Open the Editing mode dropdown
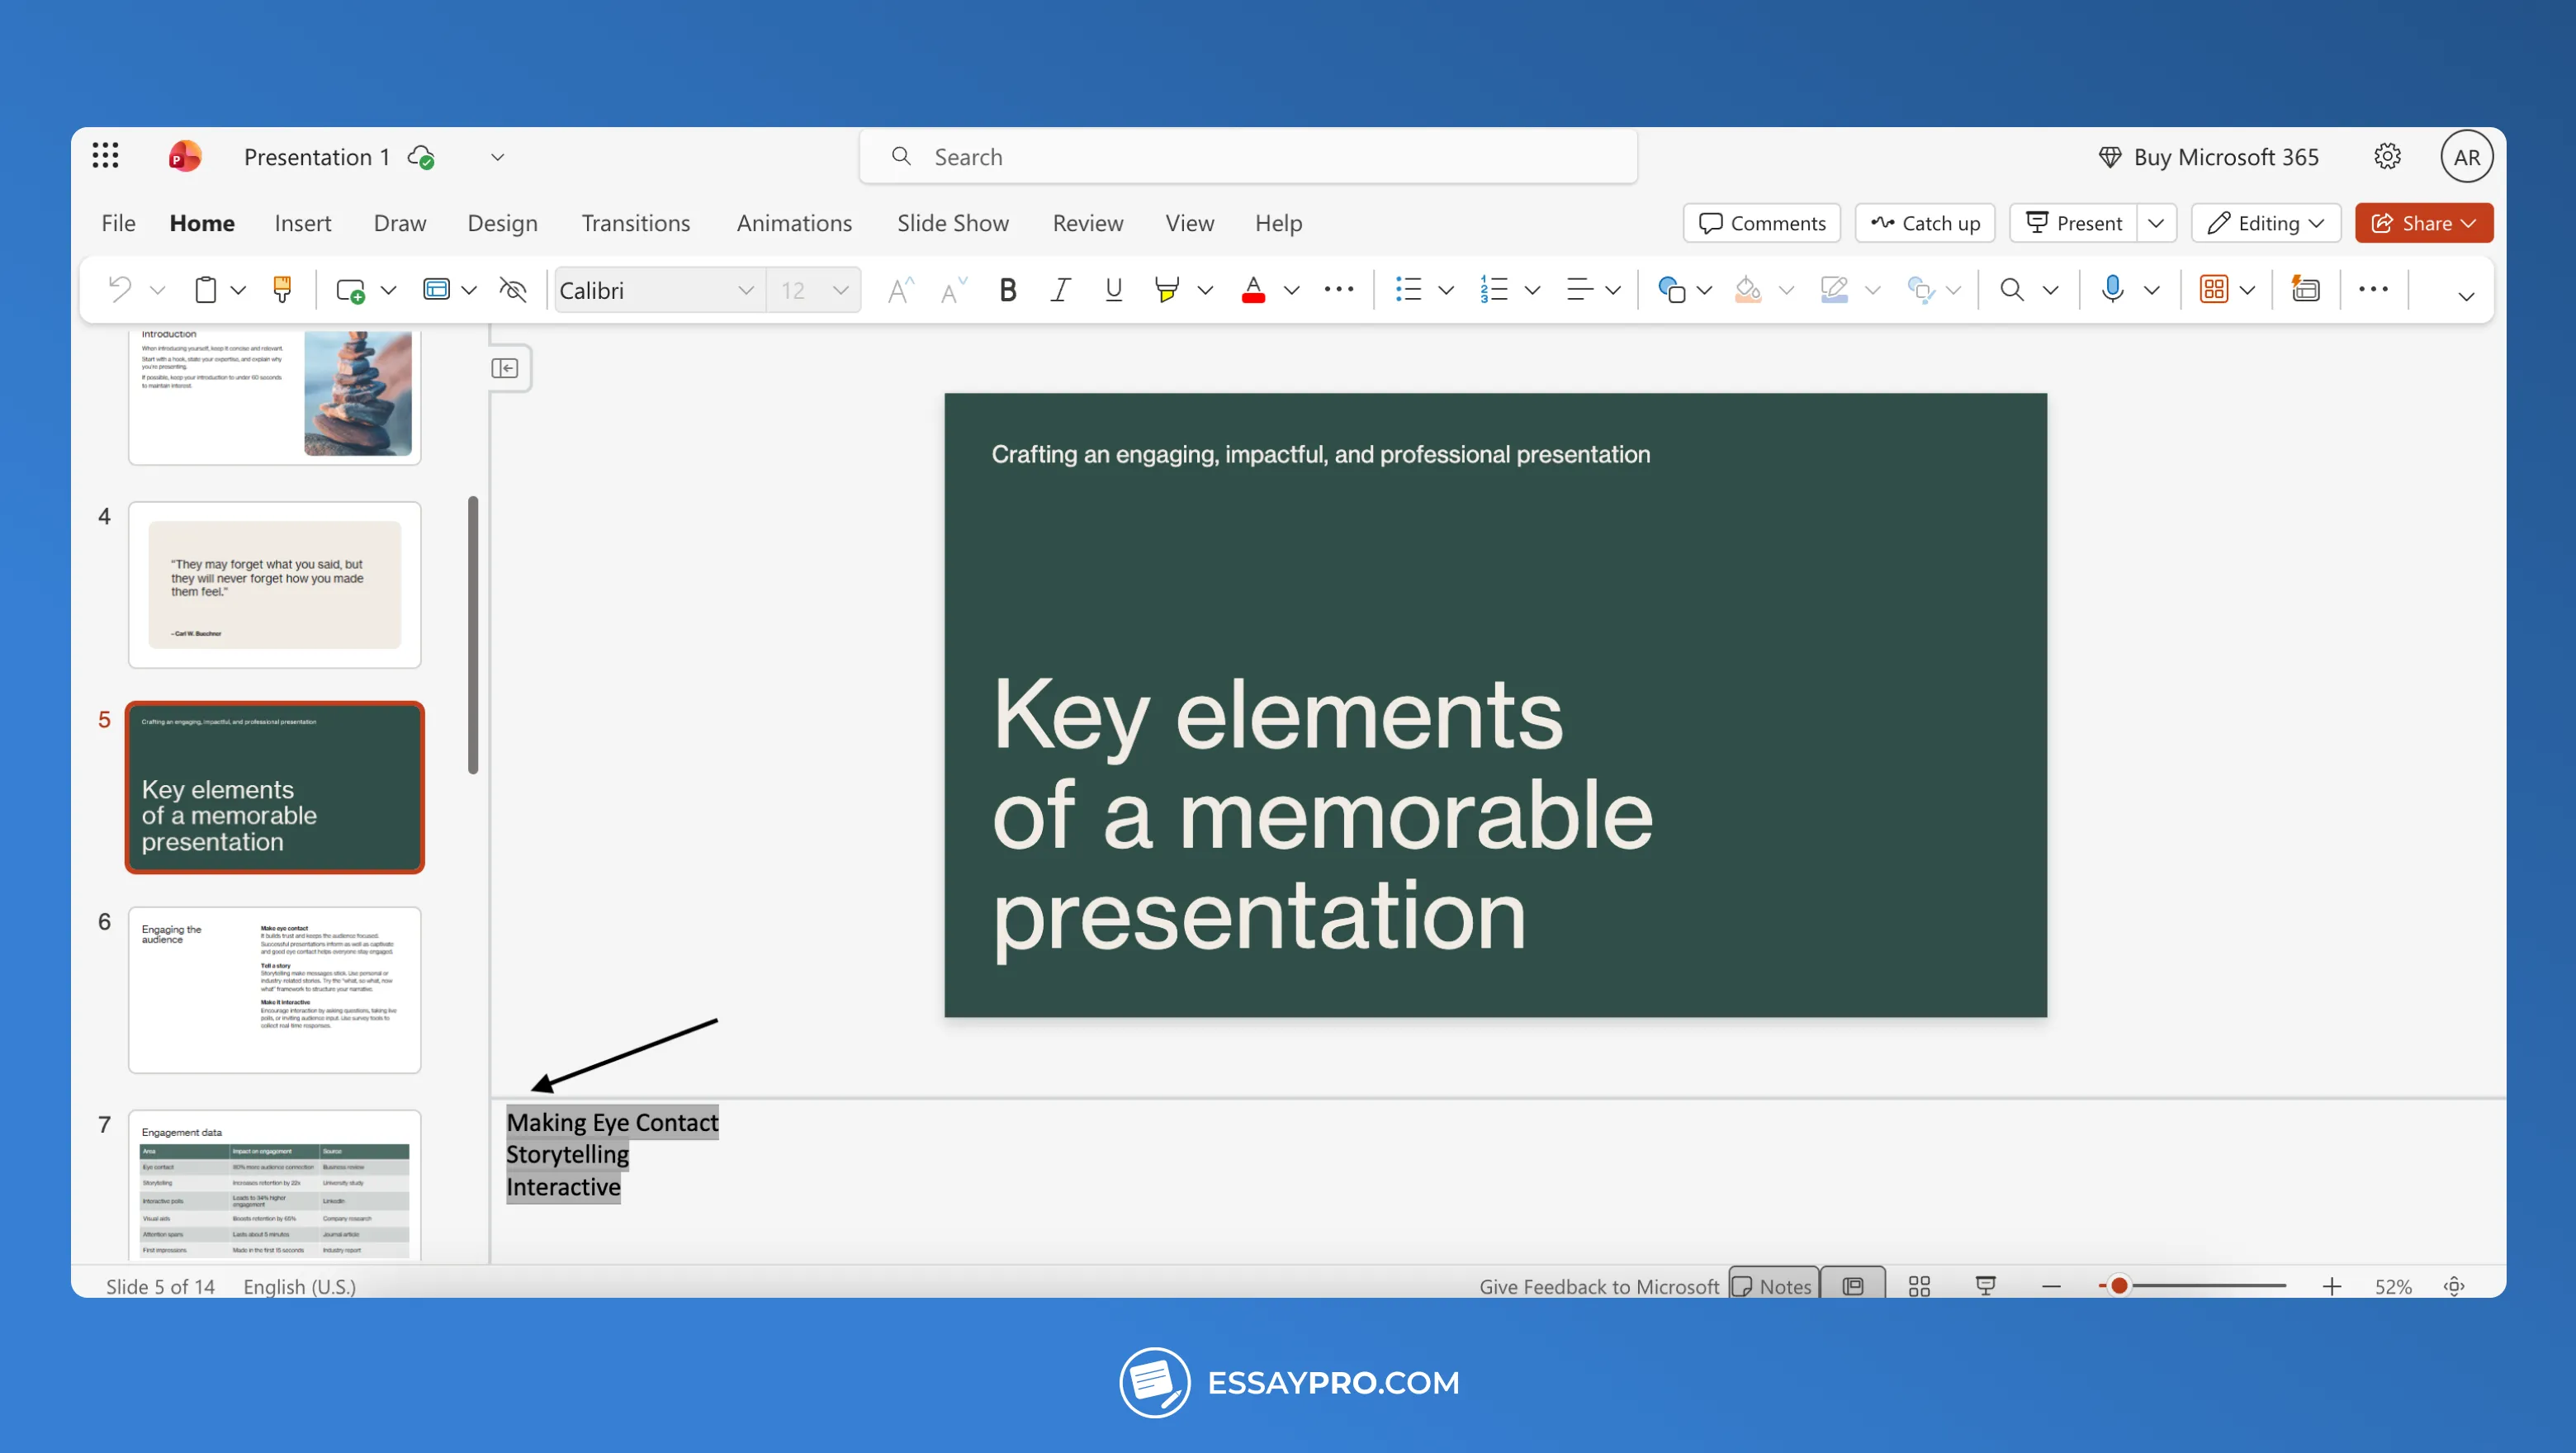This screenshot has width=2576, height=1453. [2266, 223]
